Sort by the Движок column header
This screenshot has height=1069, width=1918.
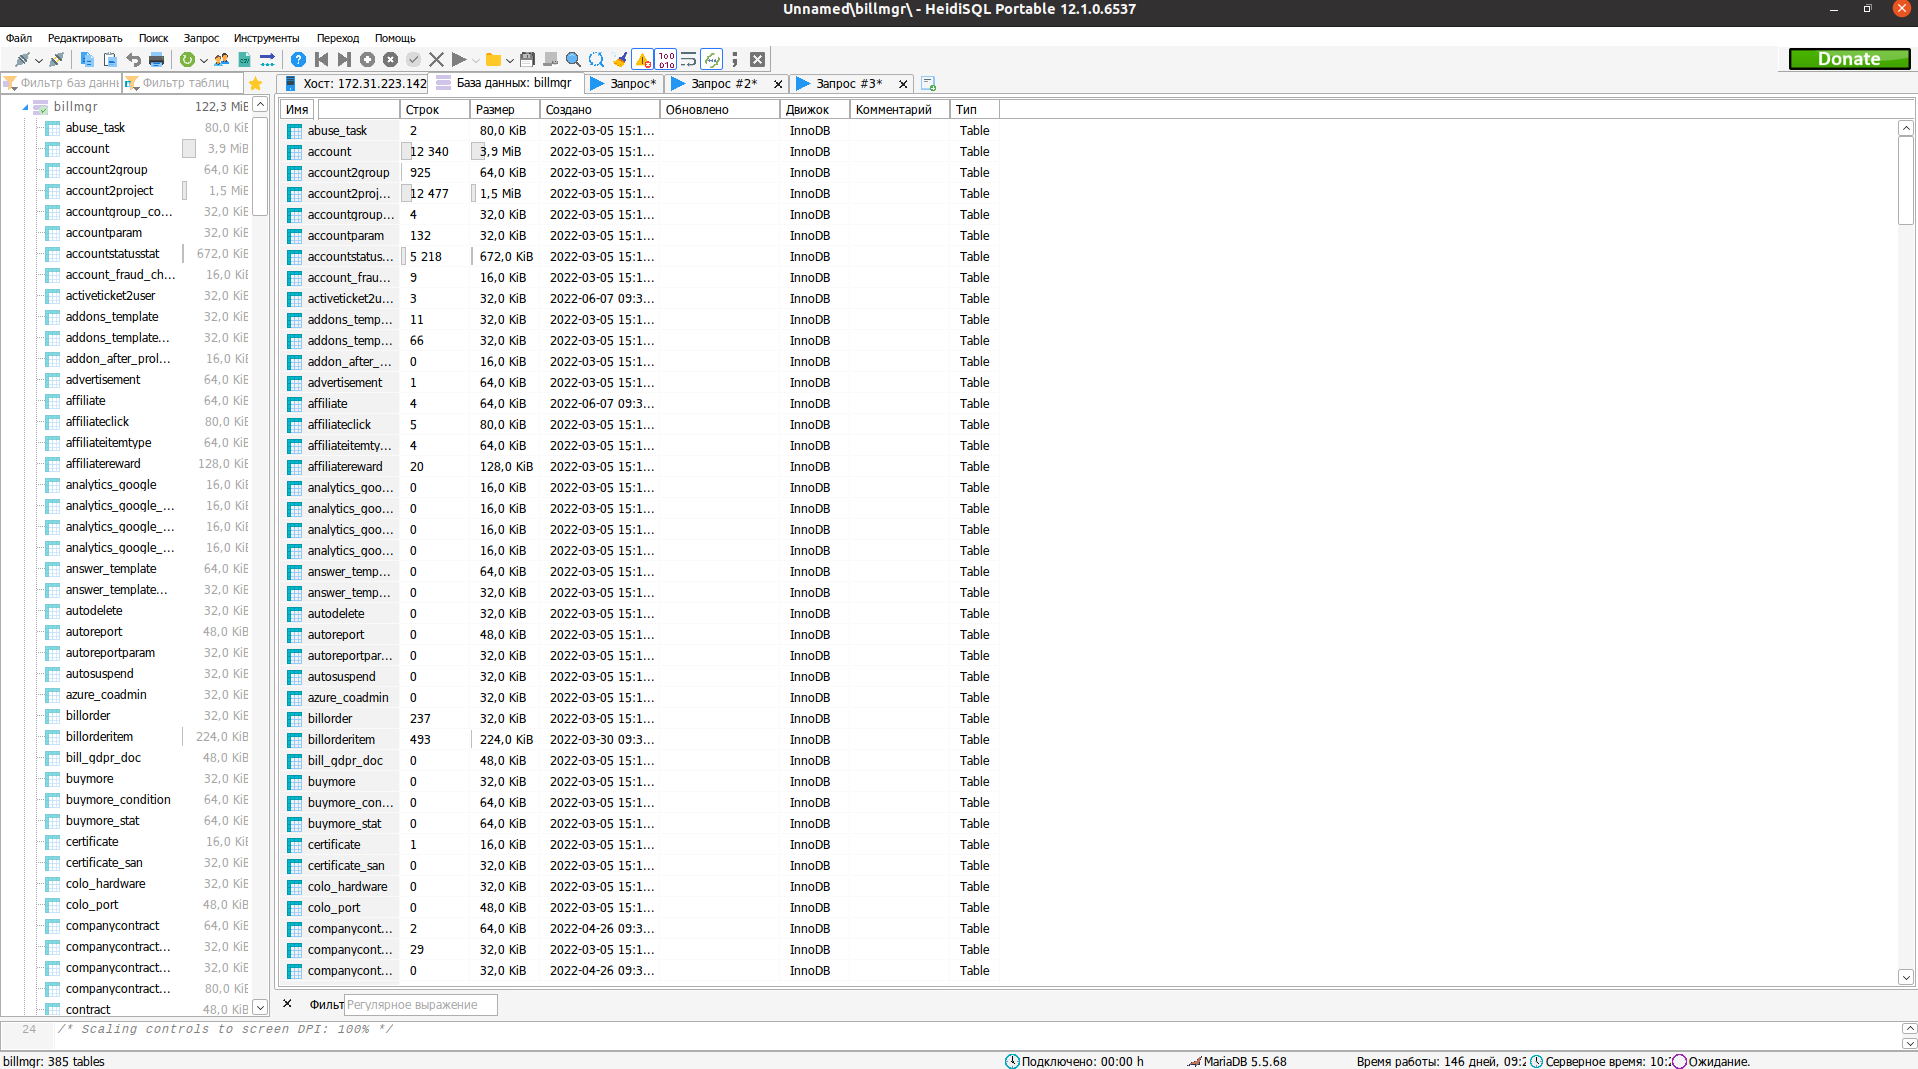click(815, 110)
